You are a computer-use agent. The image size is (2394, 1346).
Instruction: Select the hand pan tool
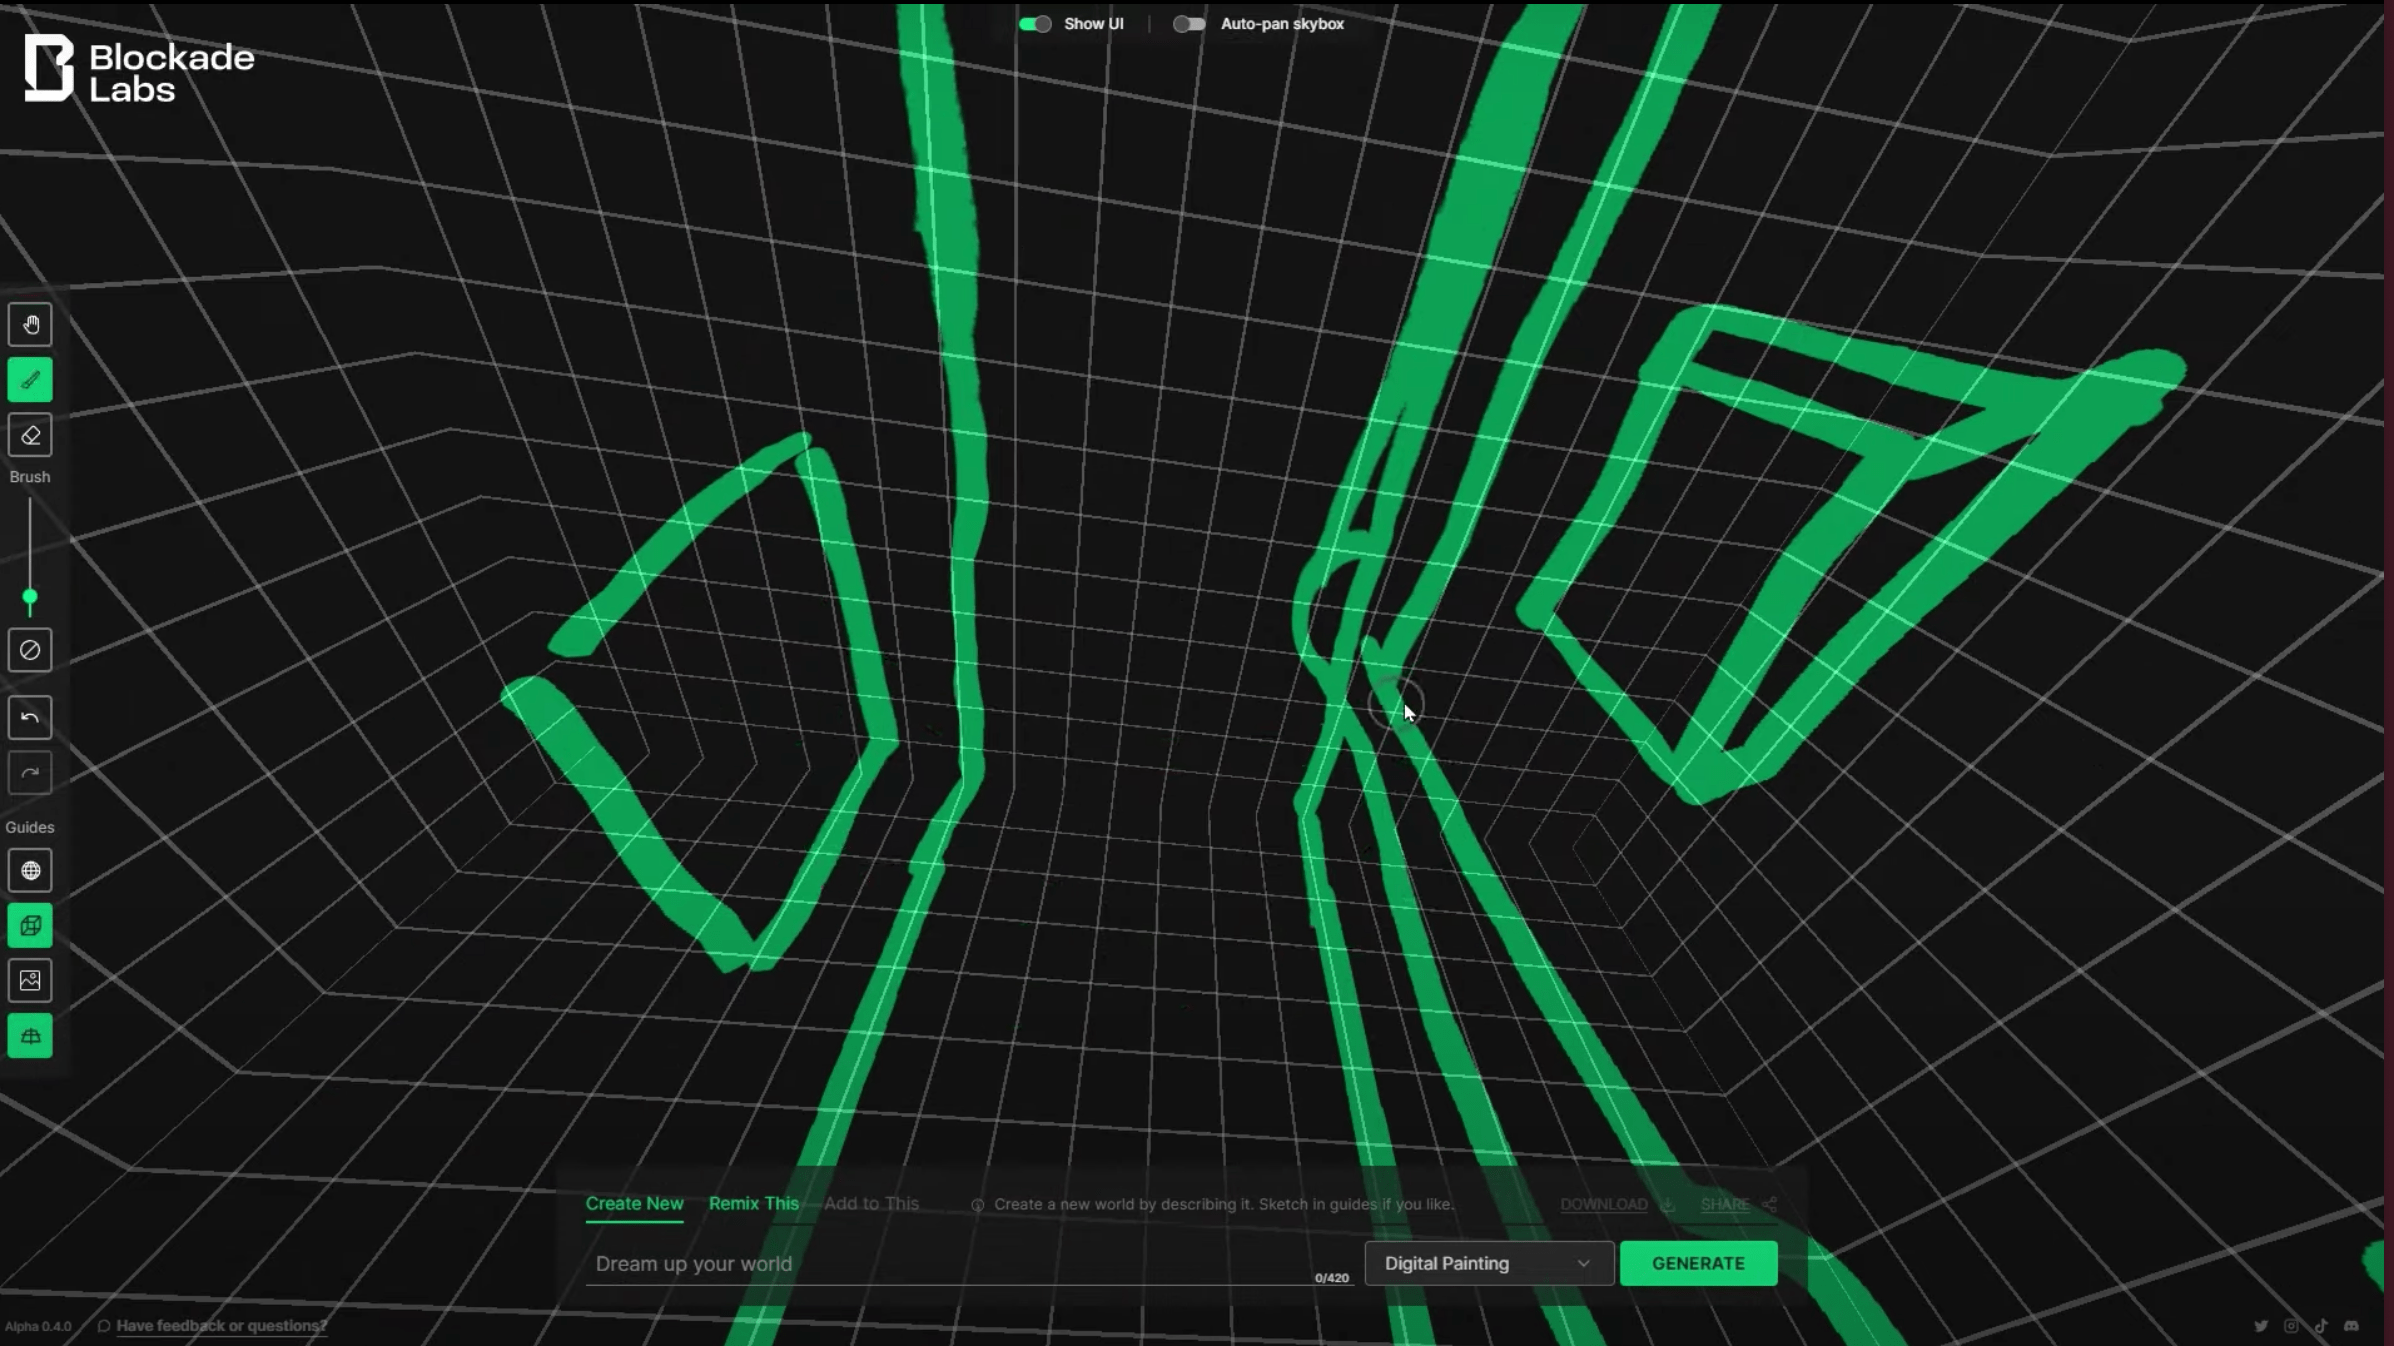(x=30, y=325)
